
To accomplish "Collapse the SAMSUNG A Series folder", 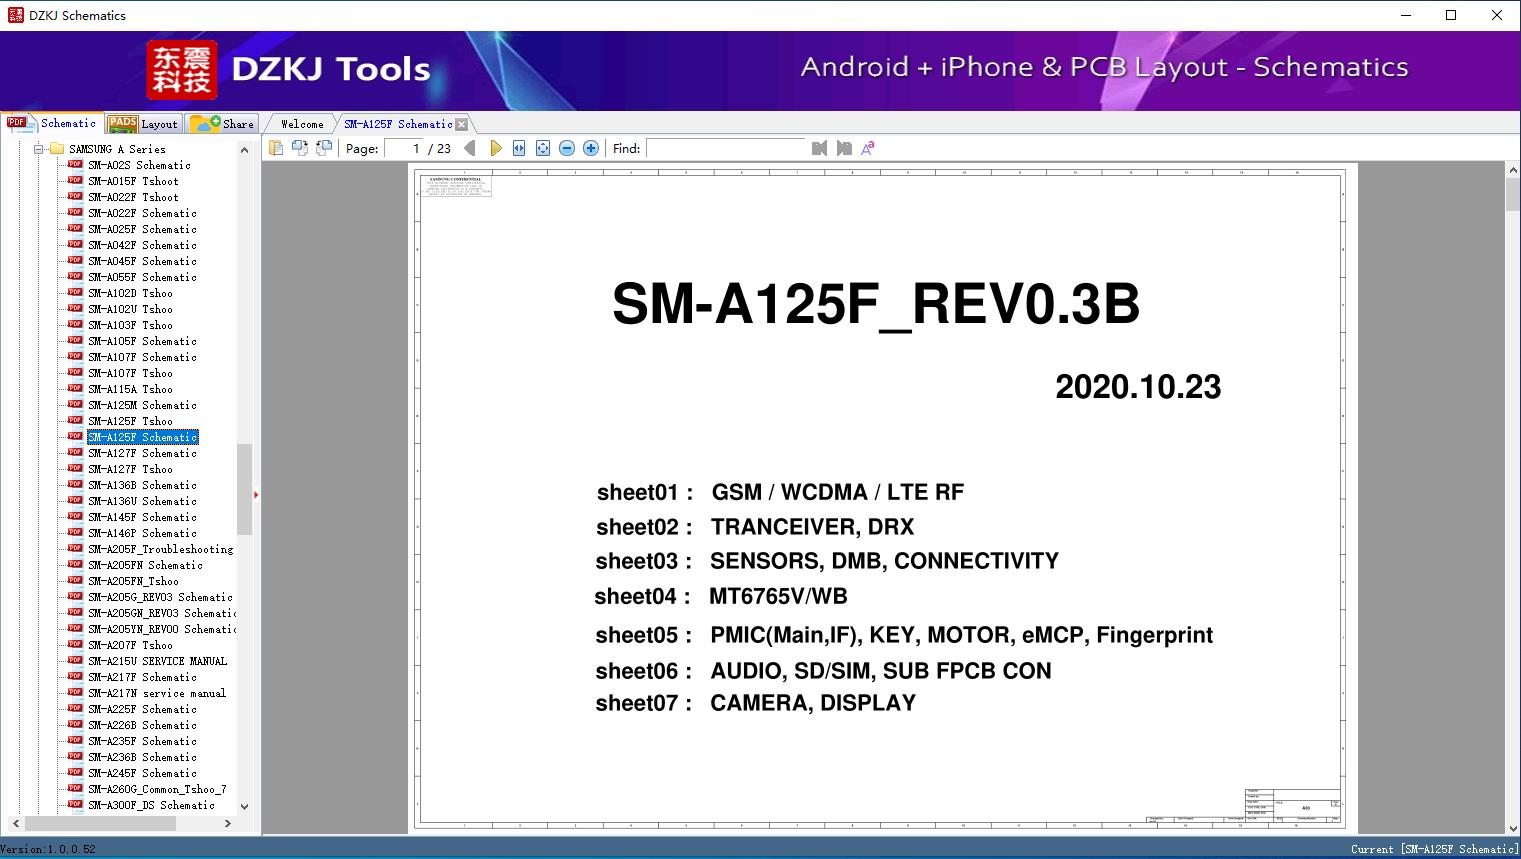I will point(38,149).
